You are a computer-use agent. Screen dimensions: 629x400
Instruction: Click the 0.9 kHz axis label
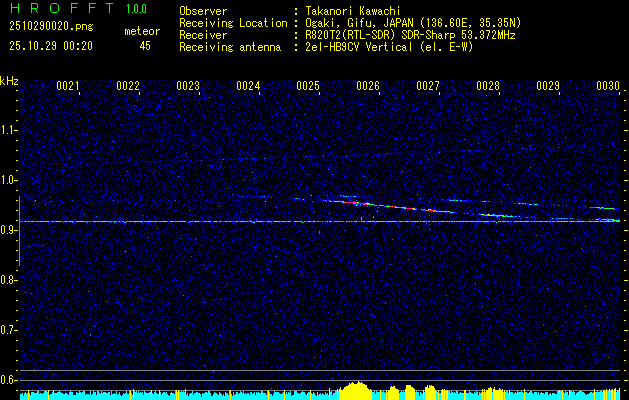coord(8,230)
